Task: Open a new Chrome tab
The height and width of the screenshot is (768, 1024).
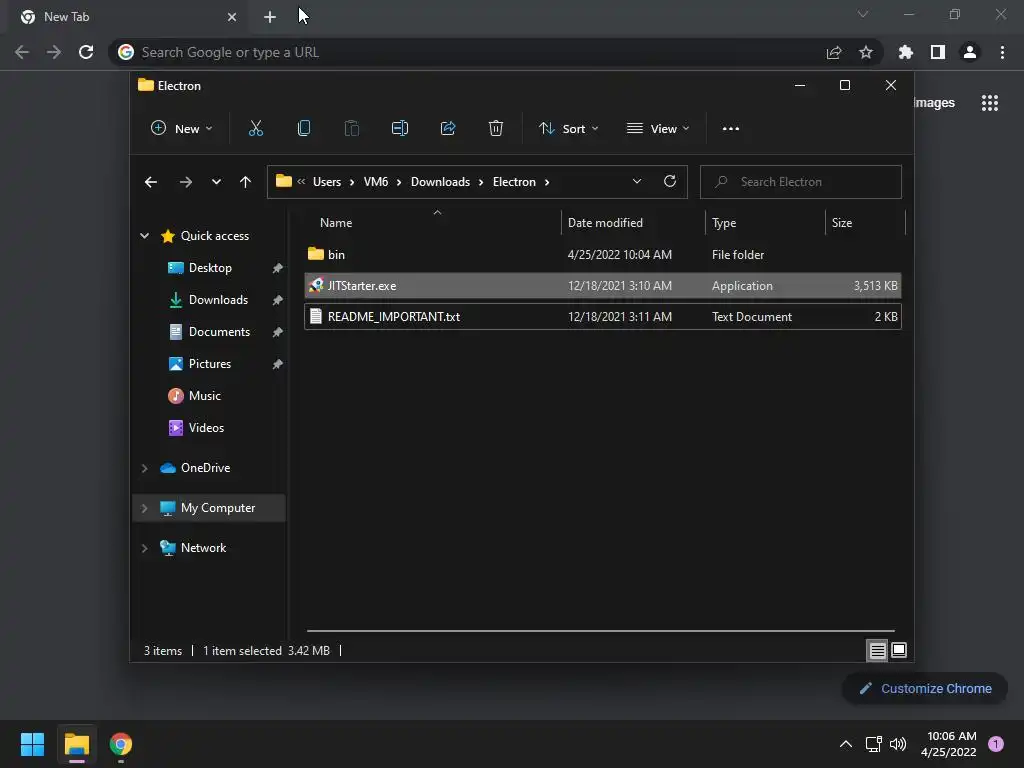Action: click(270, 17)
